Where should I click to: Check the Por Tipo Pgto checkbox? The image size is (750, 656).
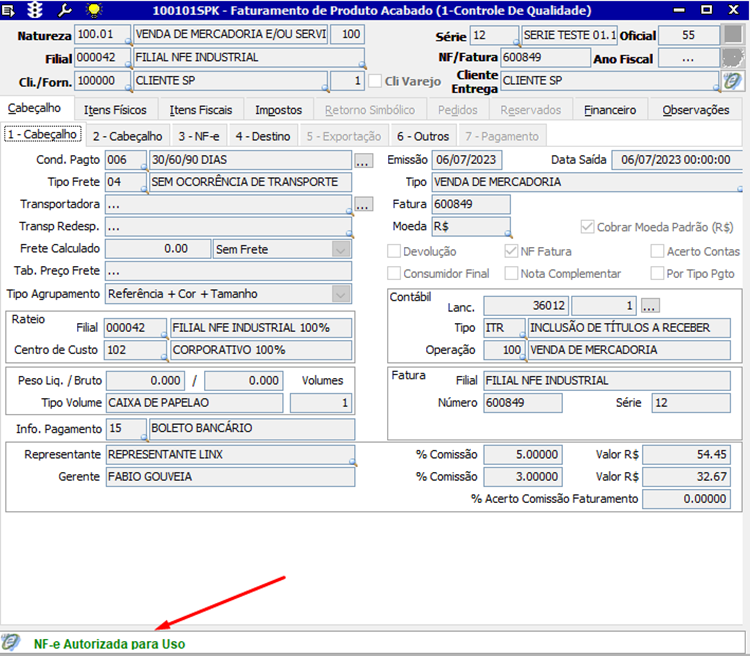[x=658, y=273]
